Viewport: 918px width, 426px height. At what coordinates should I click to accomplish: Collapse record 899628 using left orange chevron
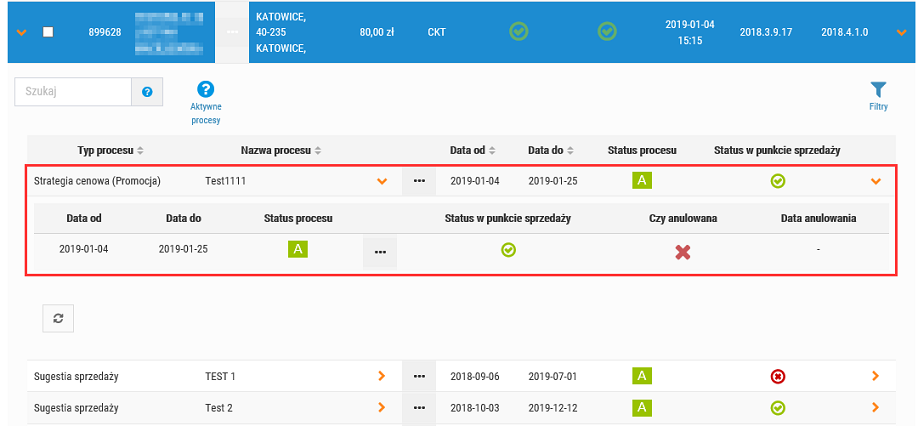pyautogui.click(x=22, y=32)
